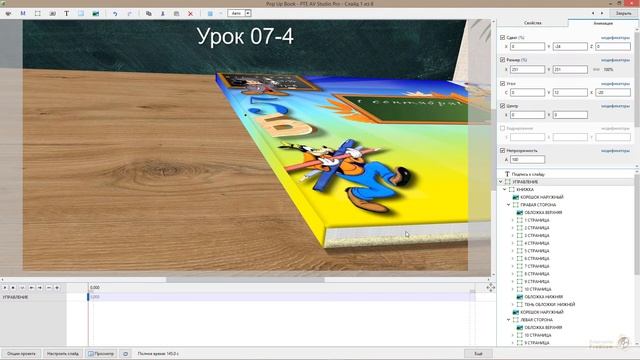Copy the selected object
Screen dimensions: 640x360
click(149, 13)
